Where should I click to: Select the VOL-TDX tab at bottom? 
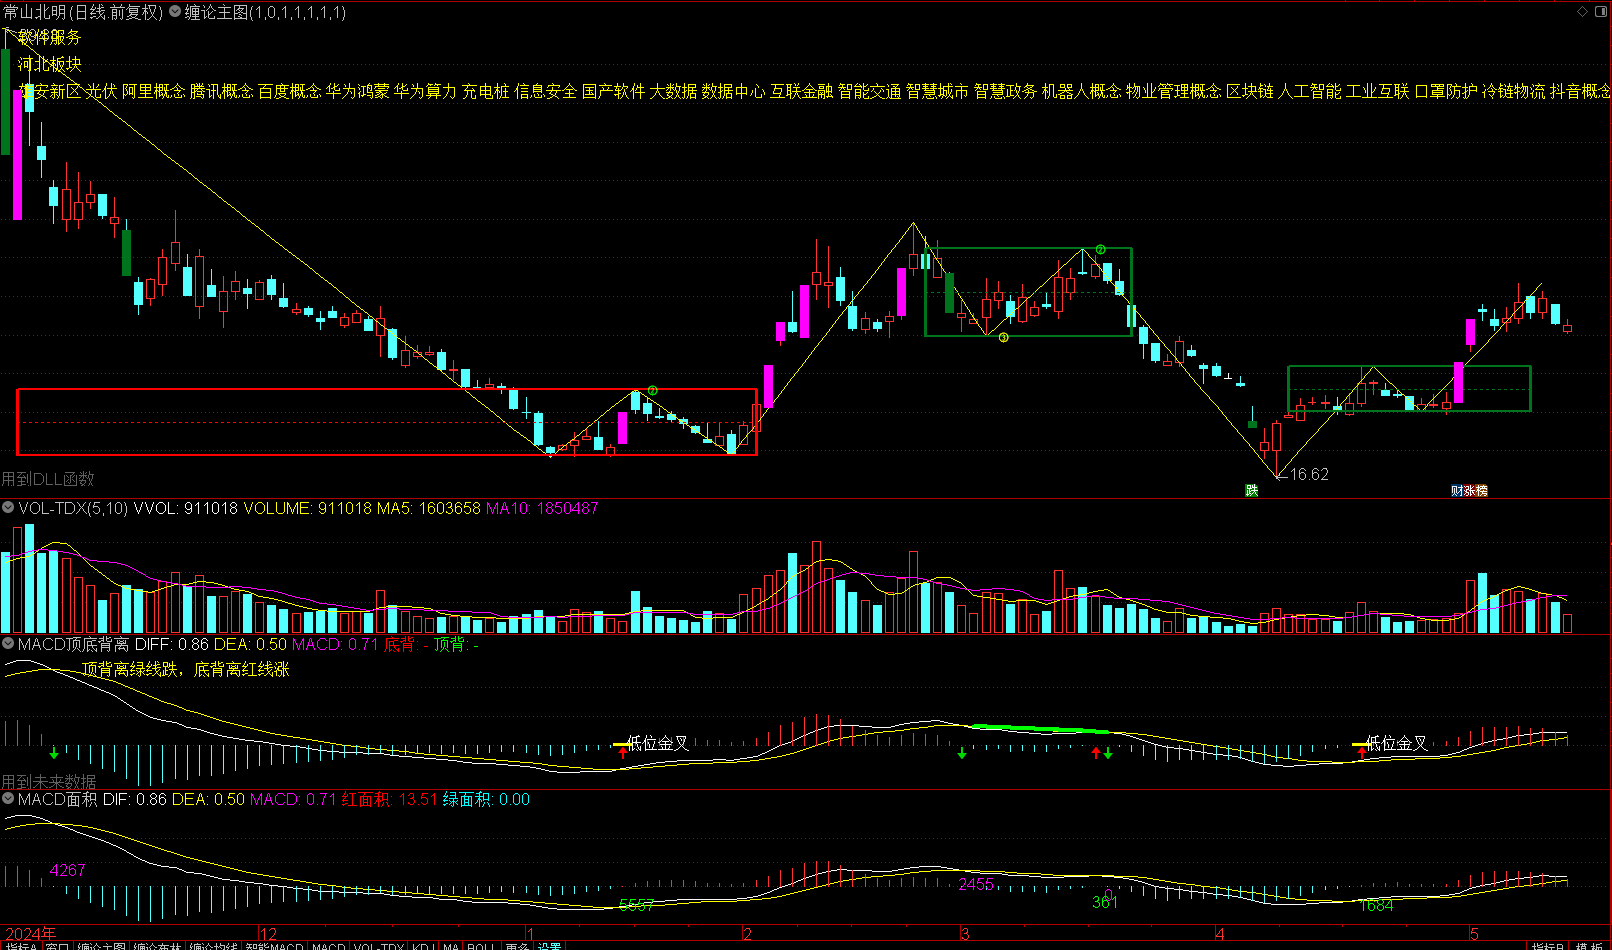pyautogui.click(x=379, y=946)
